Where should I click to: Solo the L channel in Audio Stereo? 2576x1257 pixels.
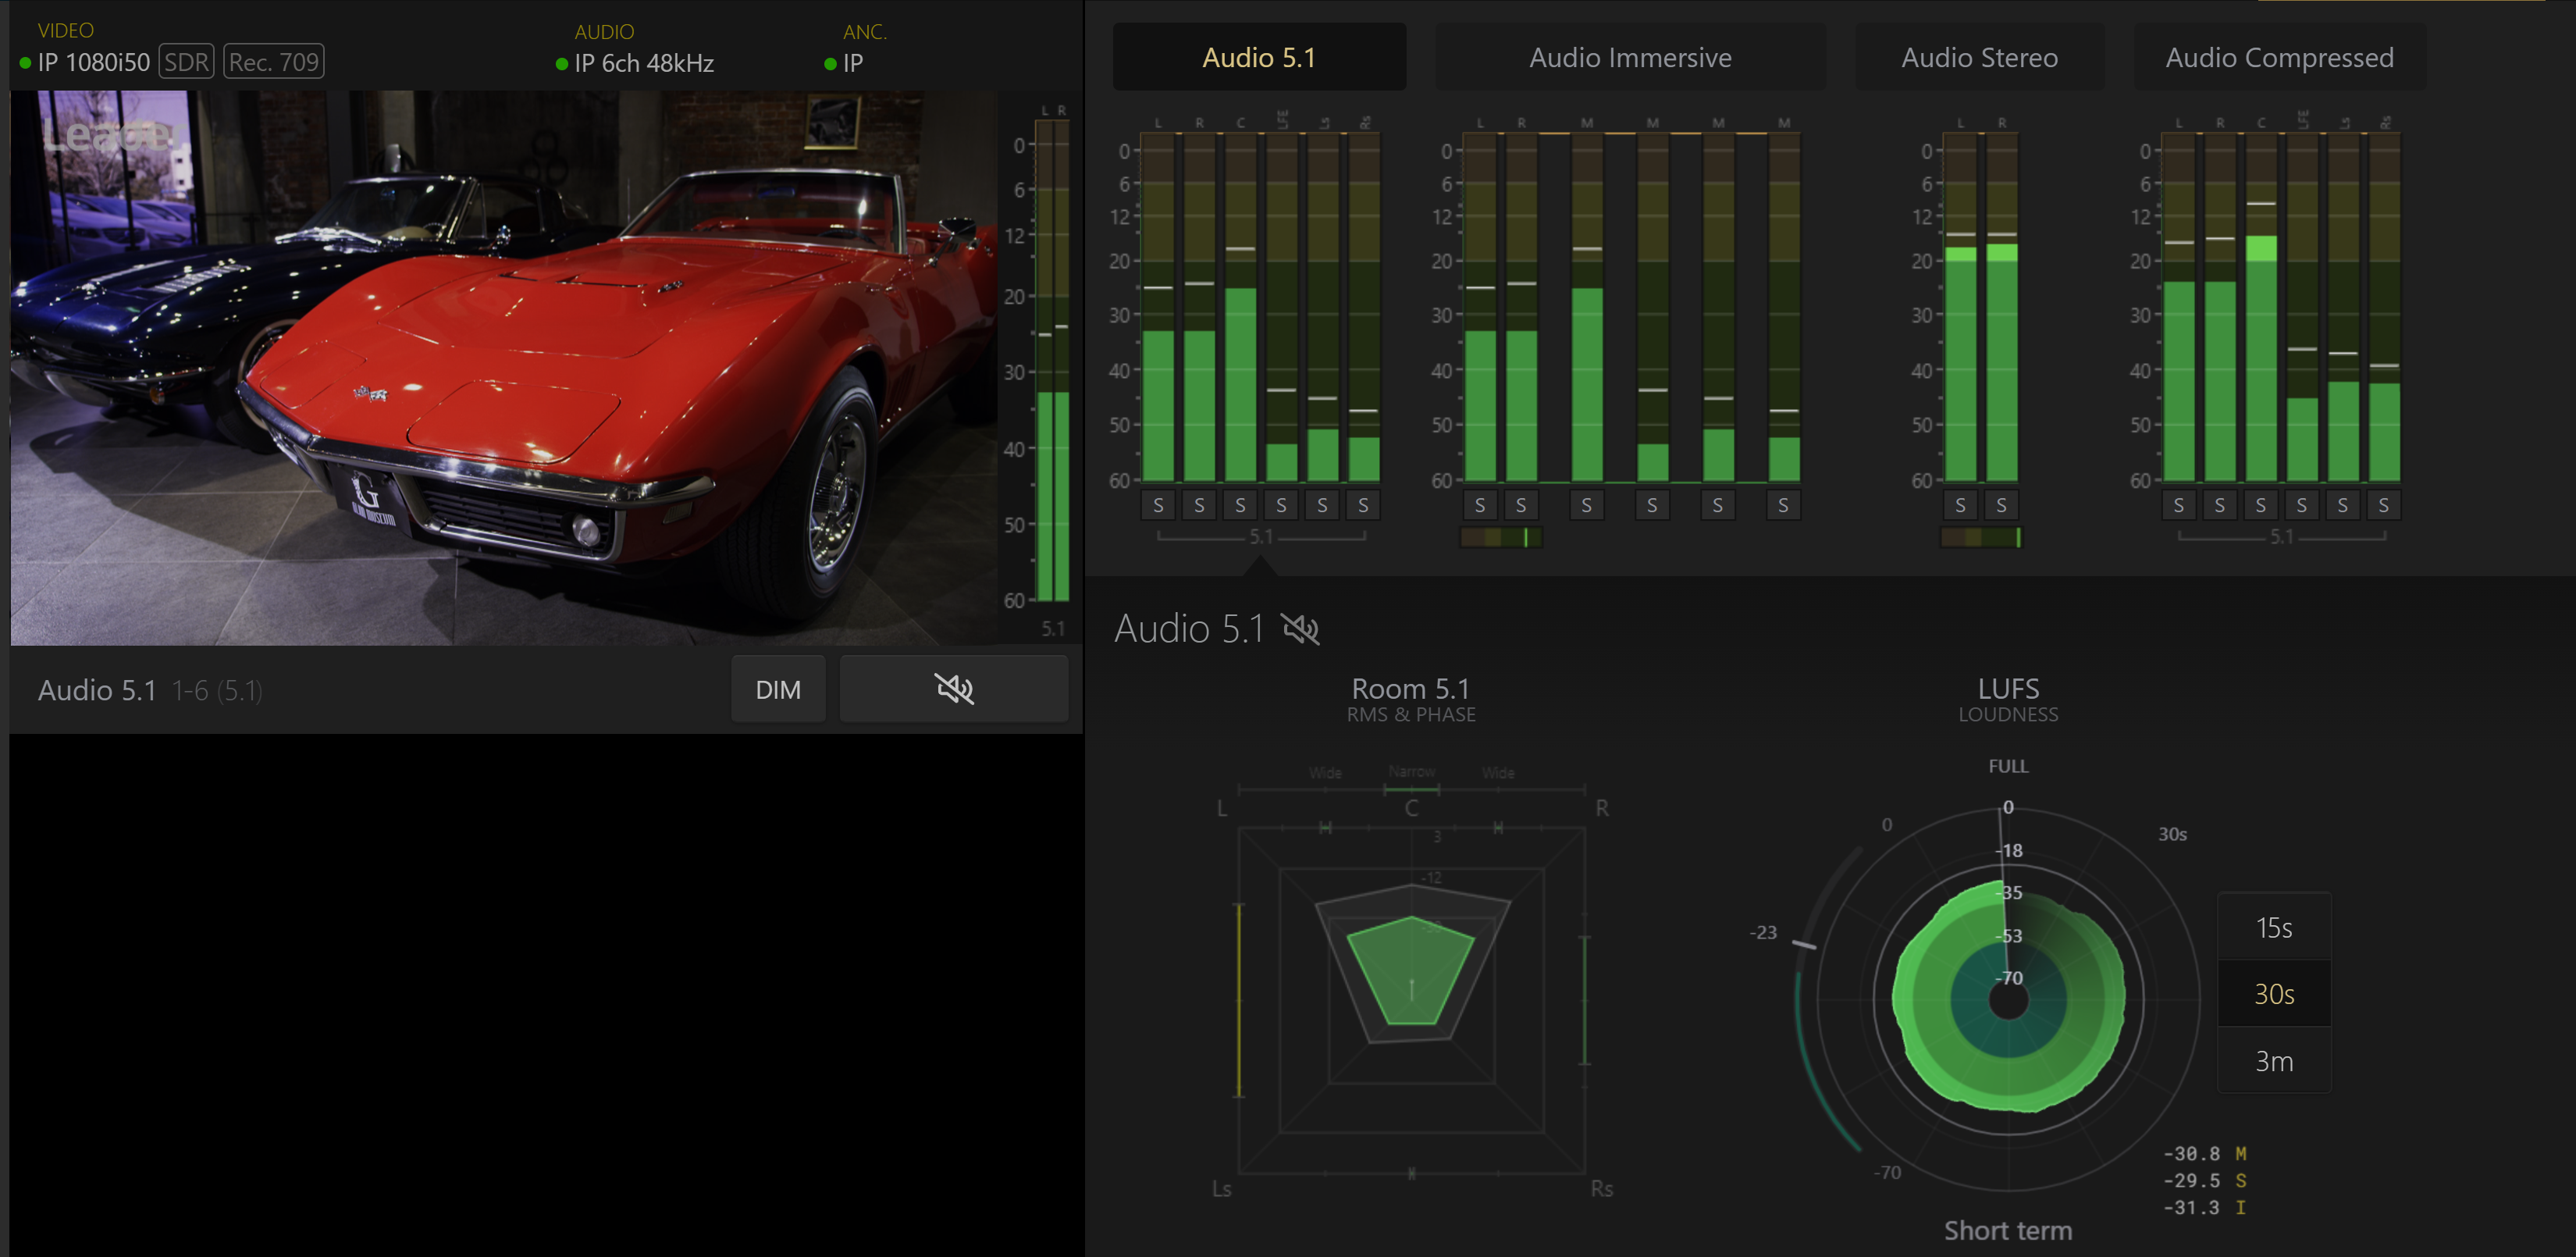(x=1960, y=505)
